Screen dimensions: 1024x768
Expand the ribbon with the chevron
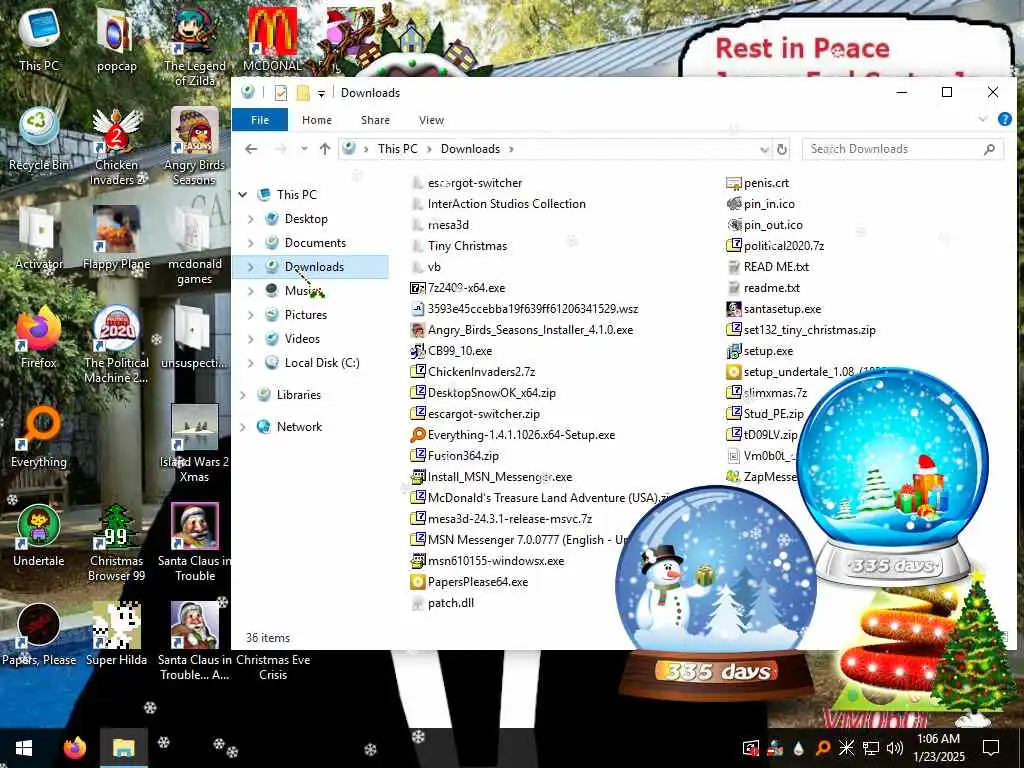point(983,119)
